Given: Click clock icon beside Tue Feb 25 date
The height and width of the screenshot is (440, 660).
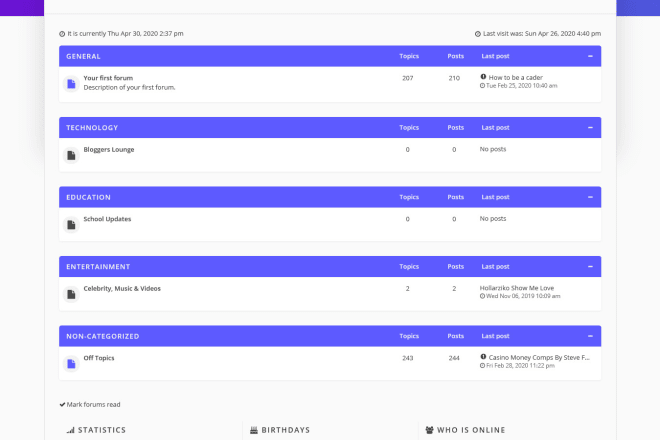Looking at the screenshot, I should [482, 86].
